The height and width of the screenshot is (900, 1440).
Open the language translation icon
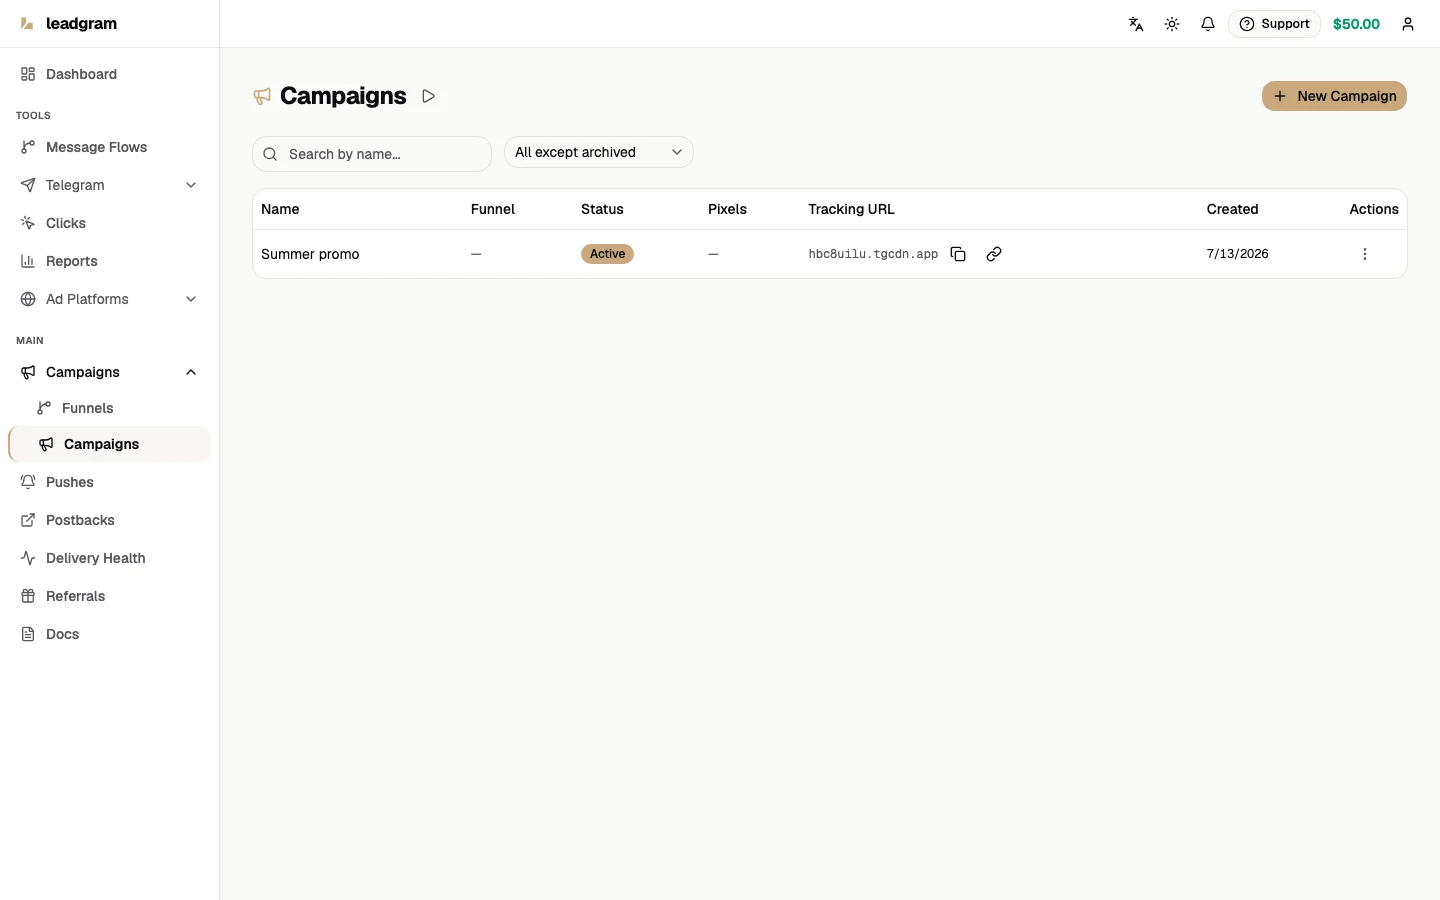click(1136, 24)
